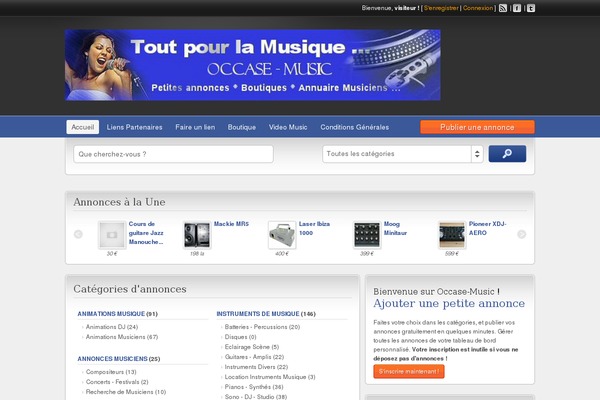Click the Mackie MR5 ad title
The height and width of the screenshot is (400, 600).
coord(231,224)
